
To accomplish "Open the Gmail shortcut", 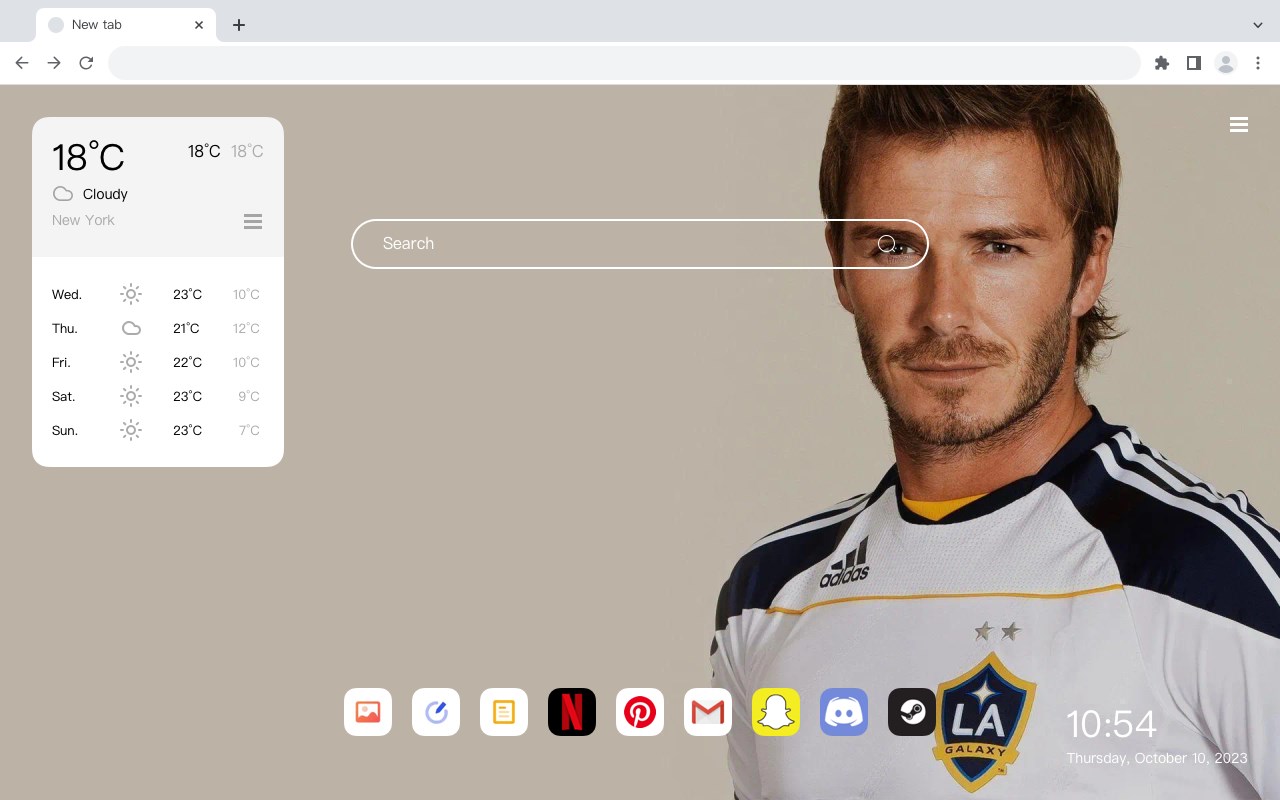I will coord(708,712).
